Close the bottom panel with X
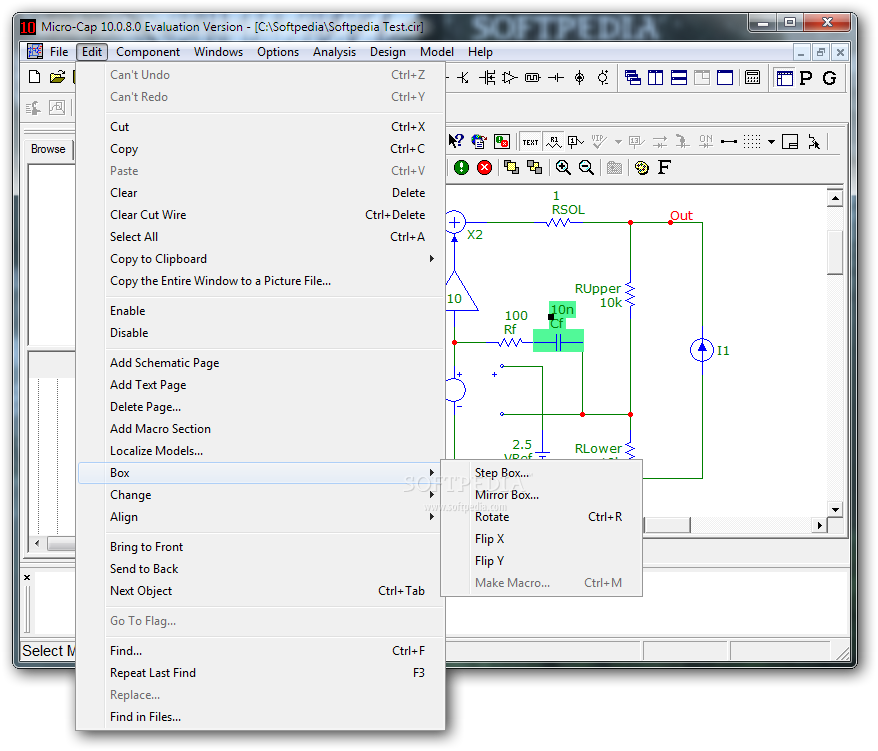This screenshot has height=751, width=878. pos(27,577)
